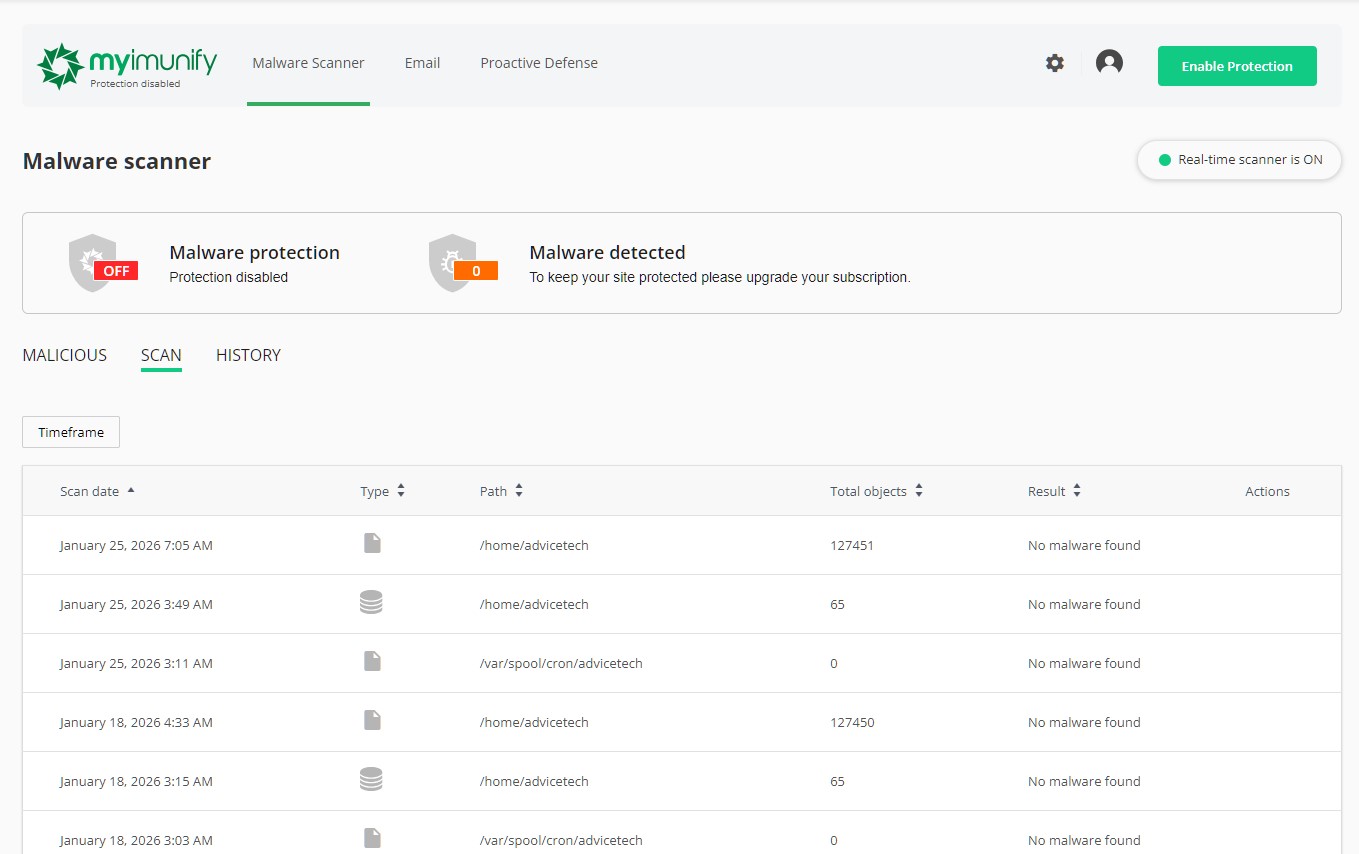1359x854 pixels.
Task: Open the Proactive Defense menu item
Action: pos(539,63)
